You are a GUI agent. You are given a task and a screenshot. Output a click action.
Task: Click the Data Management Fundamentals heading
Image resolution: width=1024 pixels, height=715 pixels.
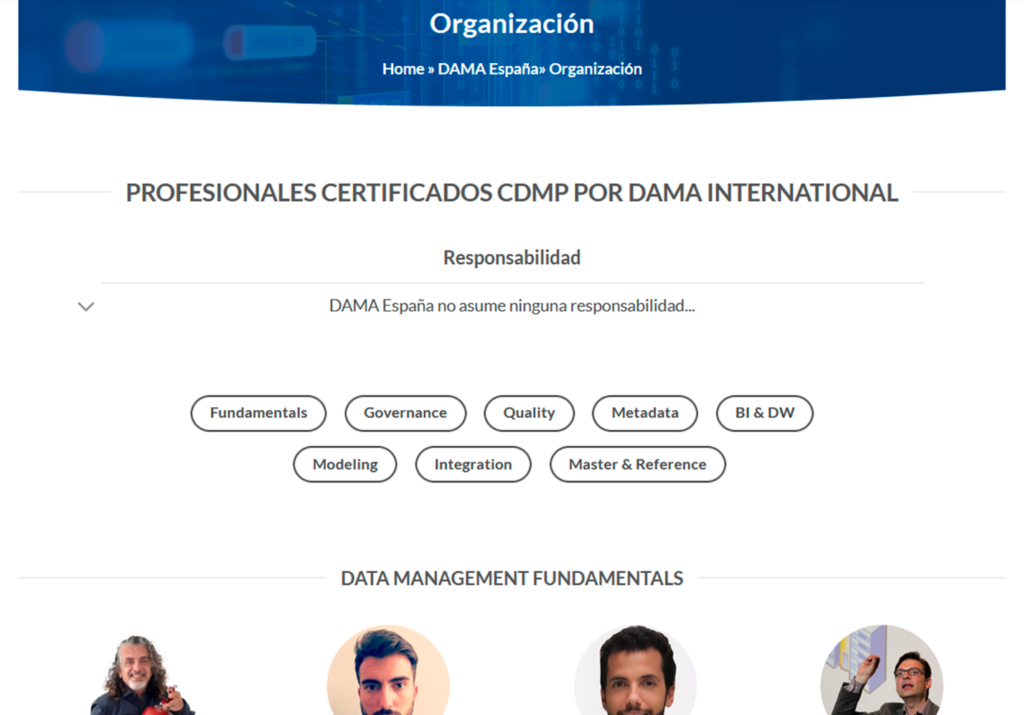[512, 578]
